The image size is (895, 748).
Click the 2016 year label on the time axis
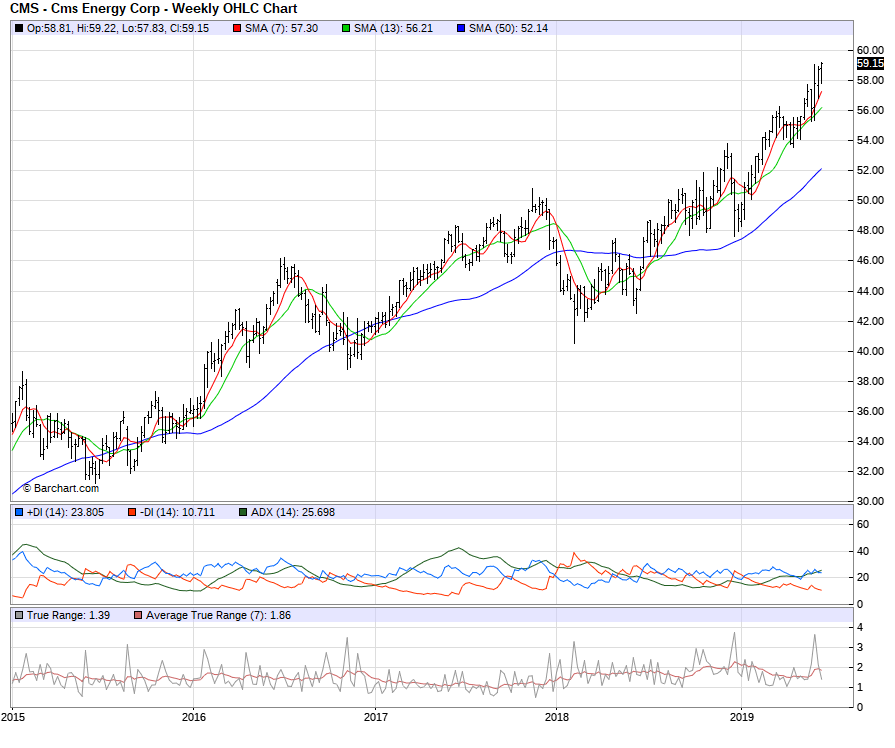(x=194, y=717)
